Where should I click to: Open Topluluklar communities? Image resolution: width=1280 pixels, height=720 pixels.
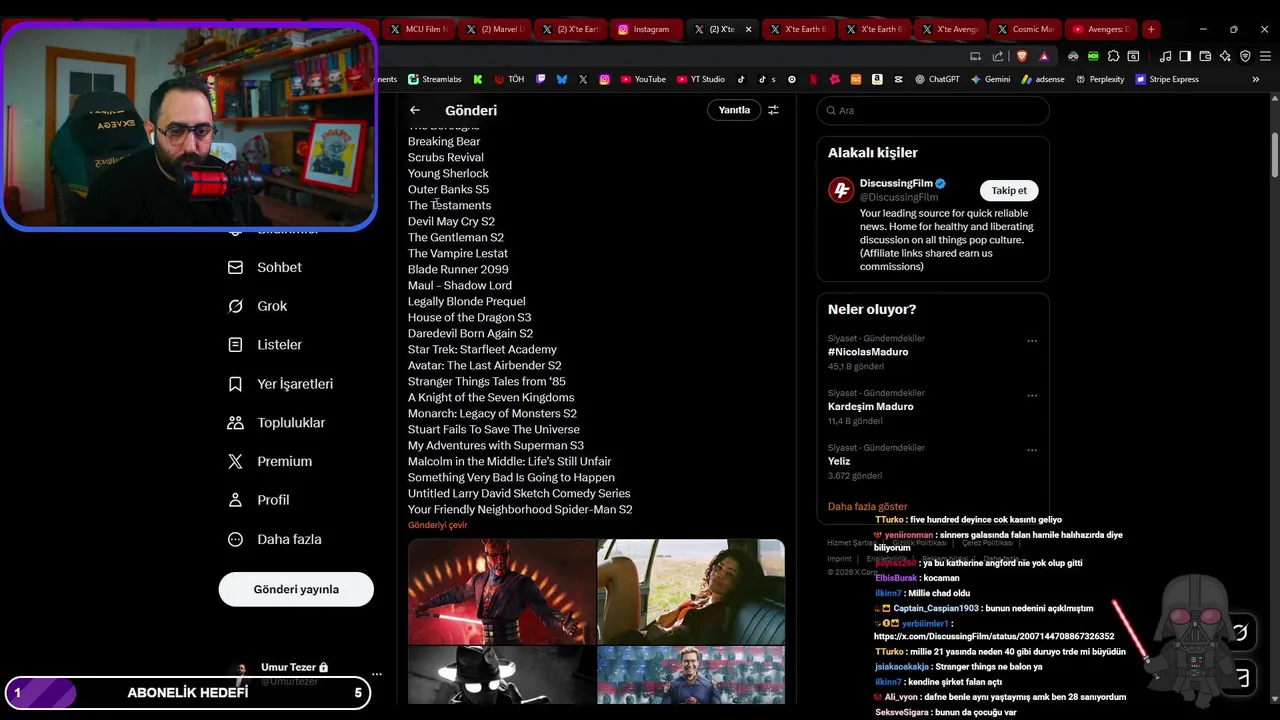click(x=276, y=422)
